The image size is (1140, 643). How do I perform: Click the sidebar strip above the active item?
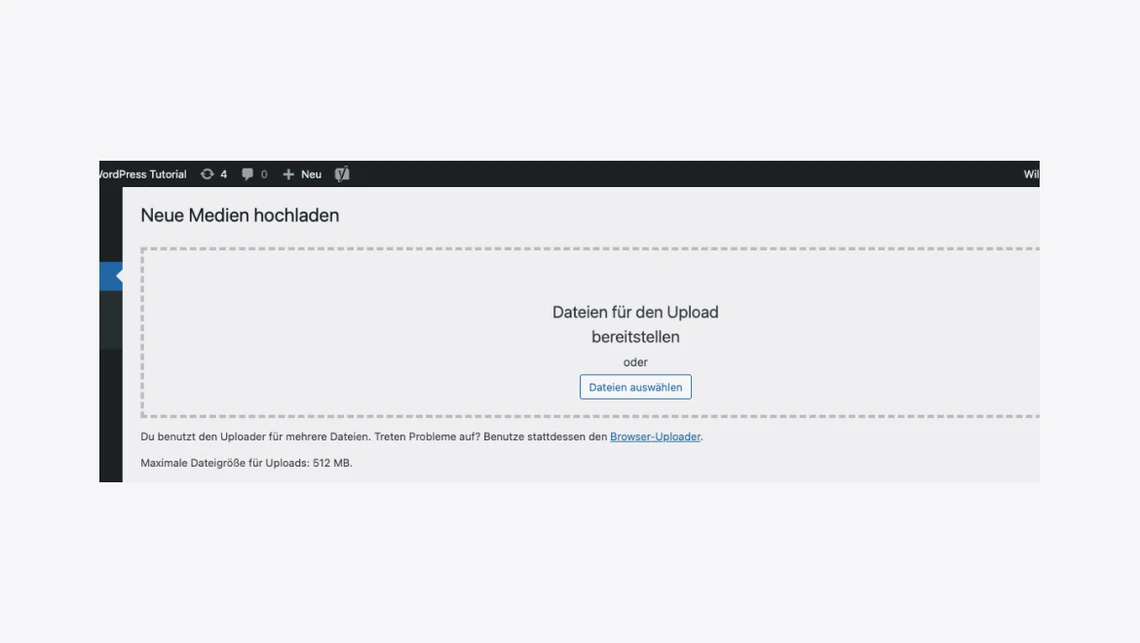point(110,225)
